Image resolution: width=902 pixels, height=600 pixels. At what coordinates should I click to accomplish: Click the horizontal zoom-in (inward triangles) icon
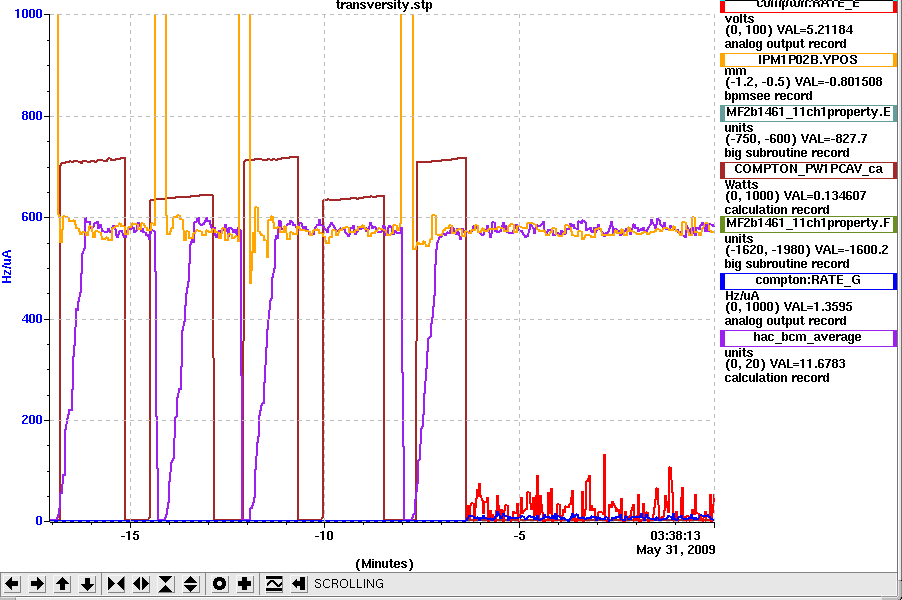[x=116, y=584]
